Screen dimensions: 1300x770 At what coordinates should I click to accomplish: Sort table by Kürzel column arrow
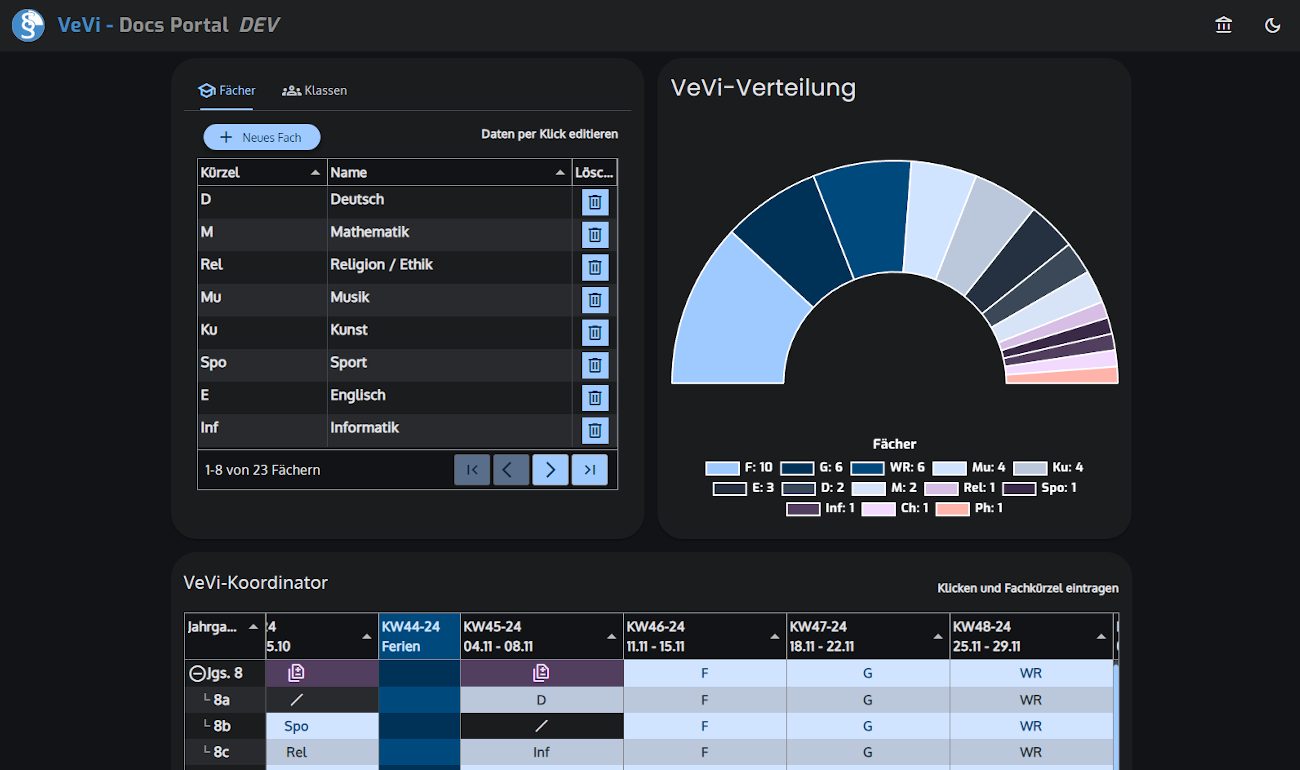tap(316, 173)
